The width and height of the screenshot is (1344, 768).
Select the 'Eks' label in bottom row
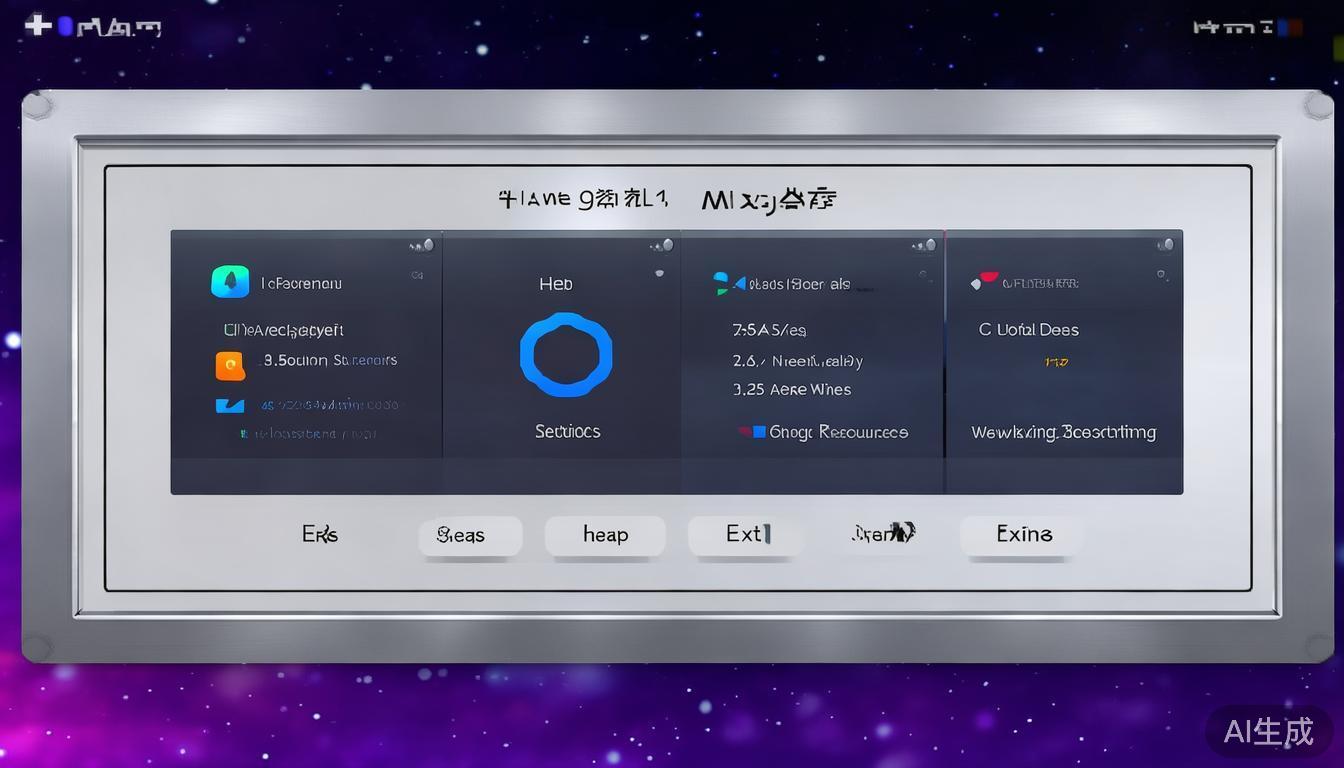click(x=320, y=534)
